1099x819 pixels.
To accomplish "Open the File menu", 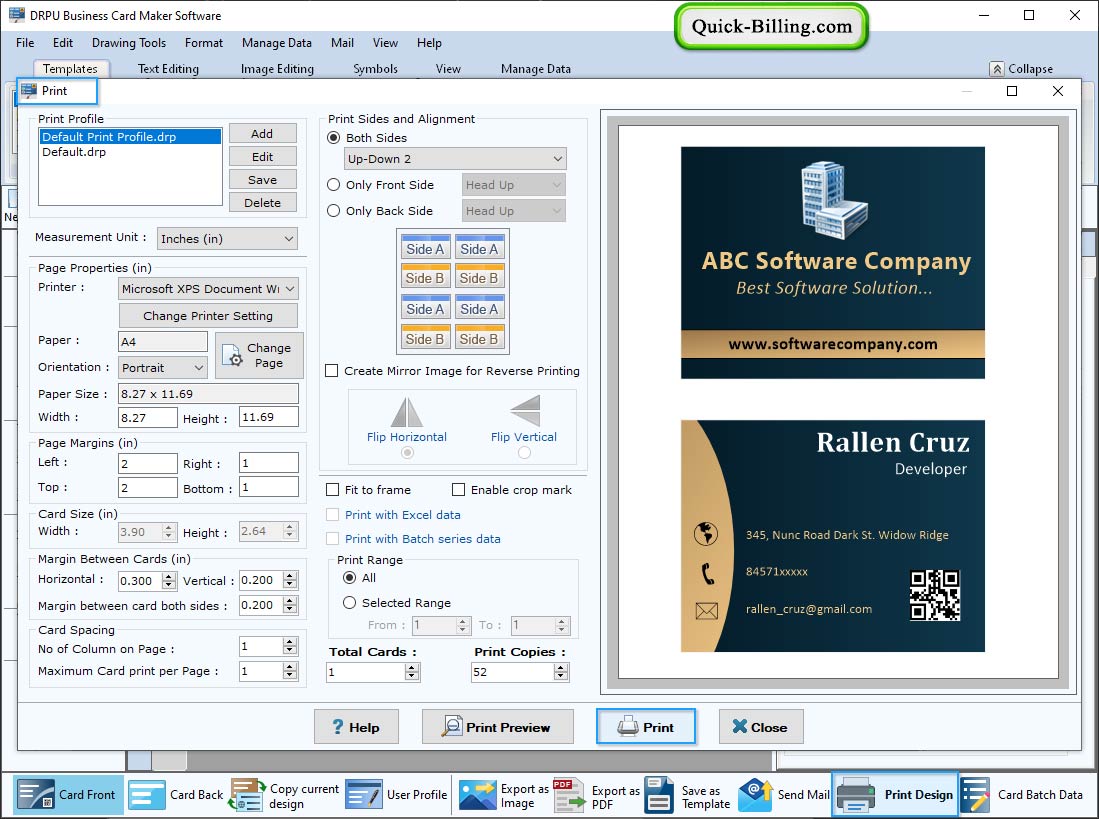I will point(25,43).
